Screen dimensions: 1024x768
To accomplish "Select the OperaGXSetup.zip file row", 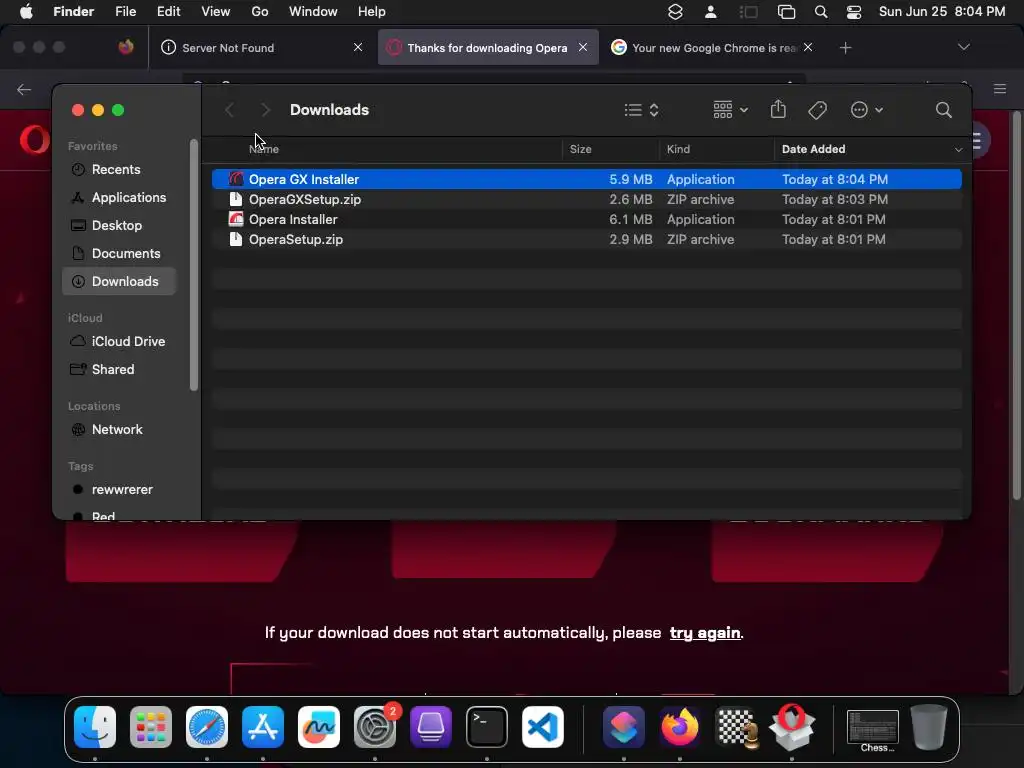I will click(x=586, y=199).
